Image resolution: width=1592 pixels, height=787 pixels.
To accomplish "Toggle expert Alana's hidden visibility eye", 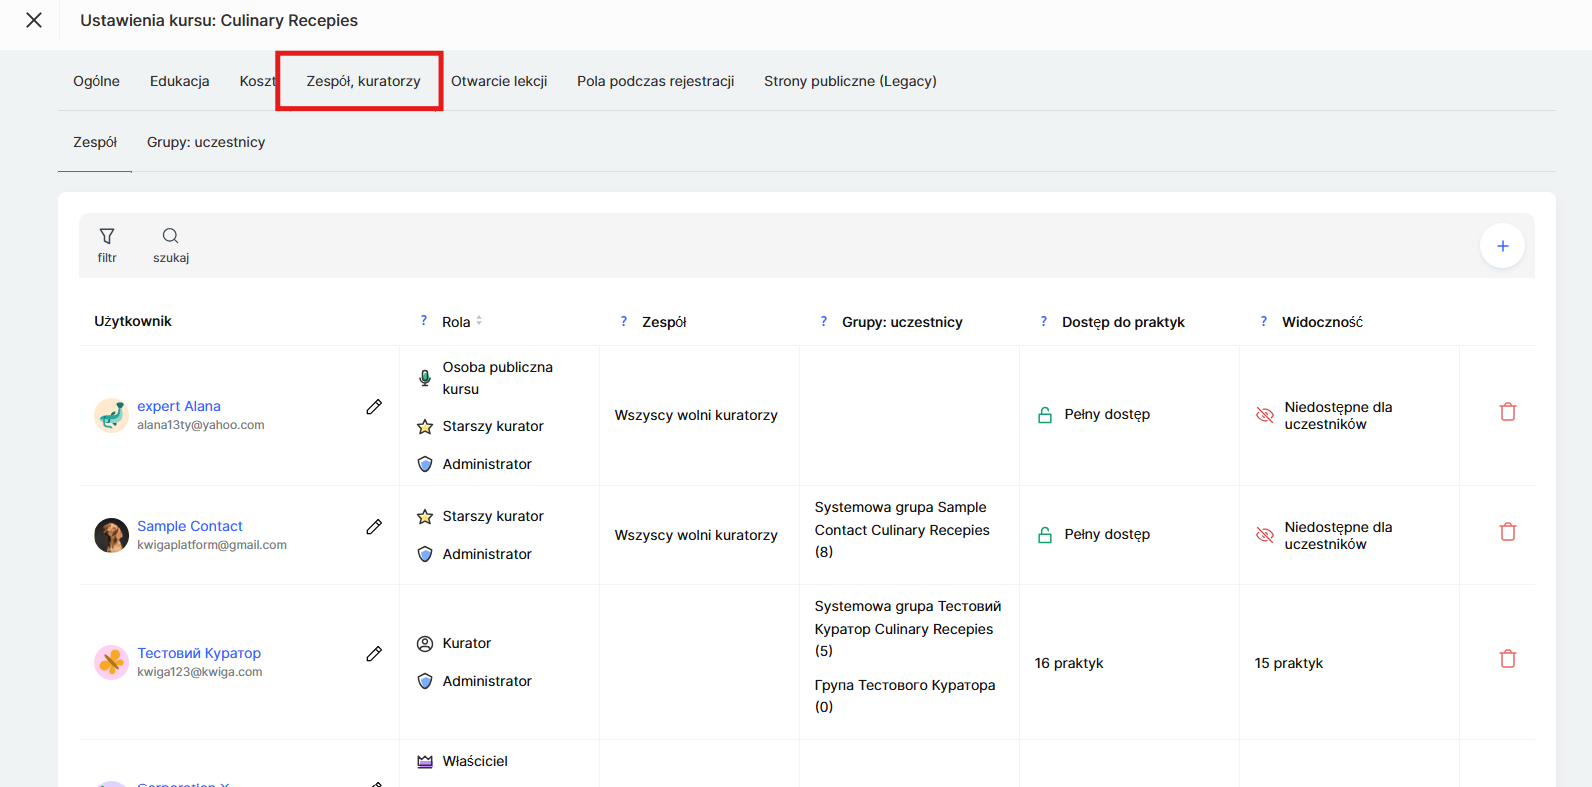I will click(x=1264, y=415).
